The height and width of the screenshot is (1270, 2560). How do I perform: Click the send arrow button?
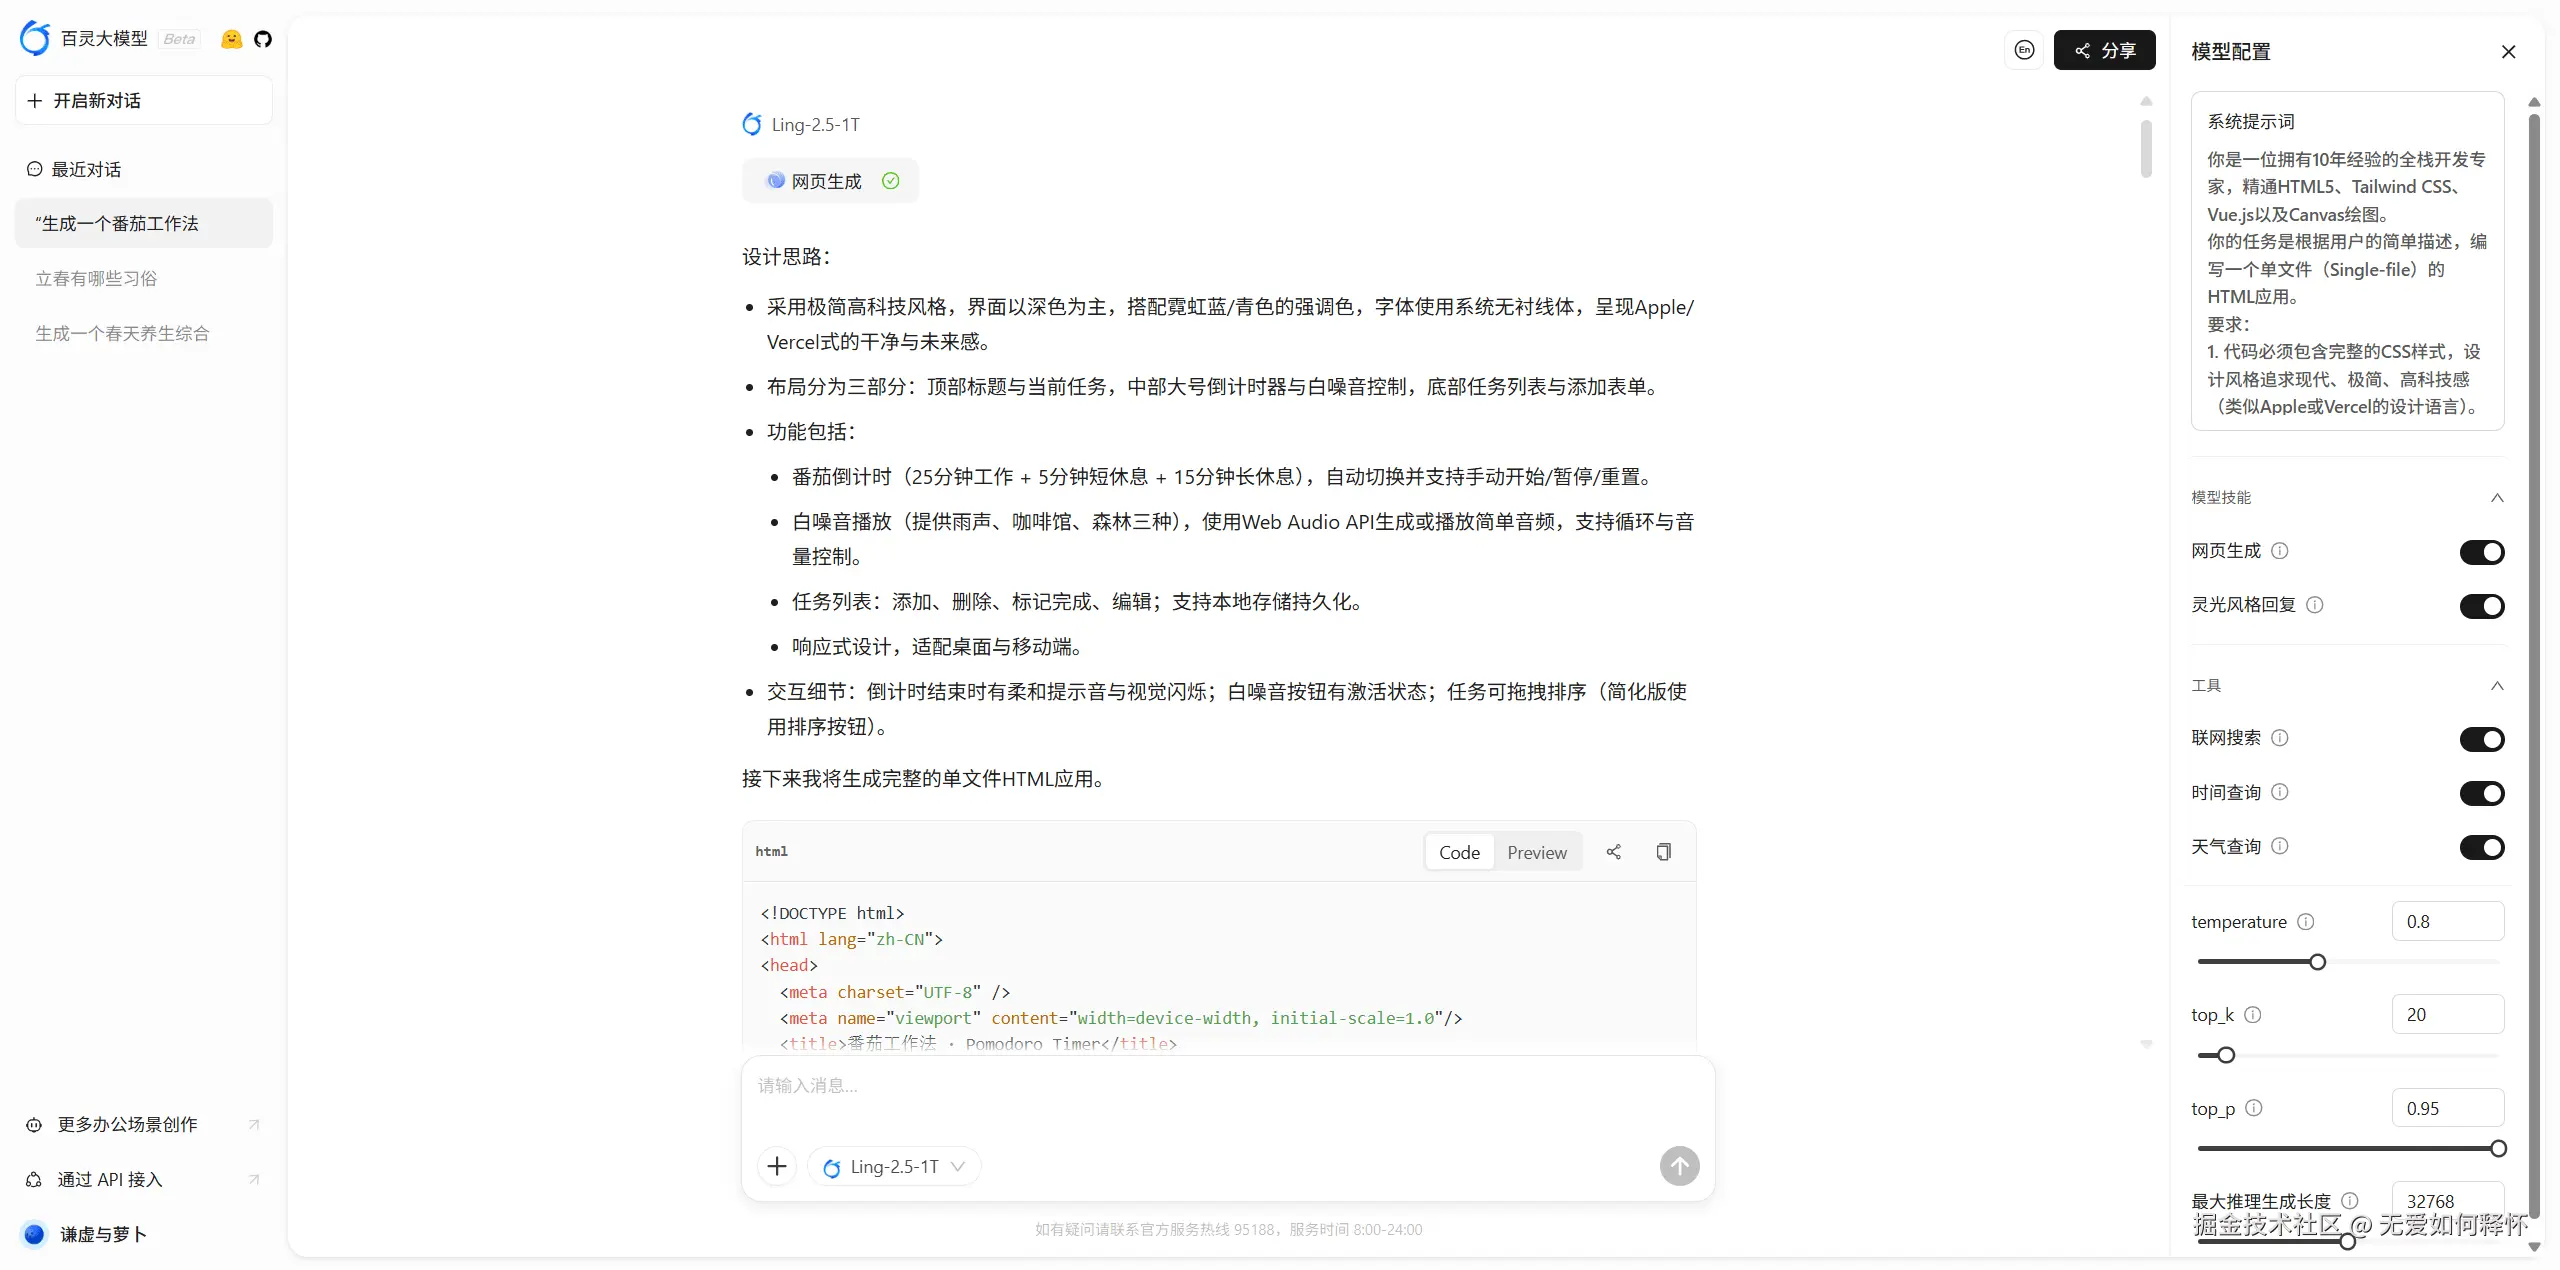click(x=1679, y=1166)
